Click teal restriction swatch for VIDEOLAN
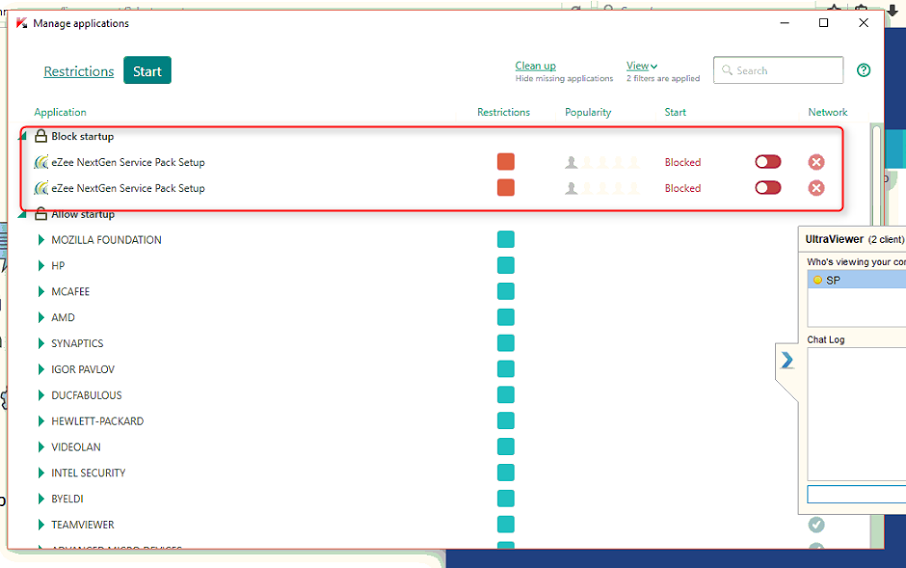Image resolution: width=906 pixels, height=568 pixels. point(506,447)
